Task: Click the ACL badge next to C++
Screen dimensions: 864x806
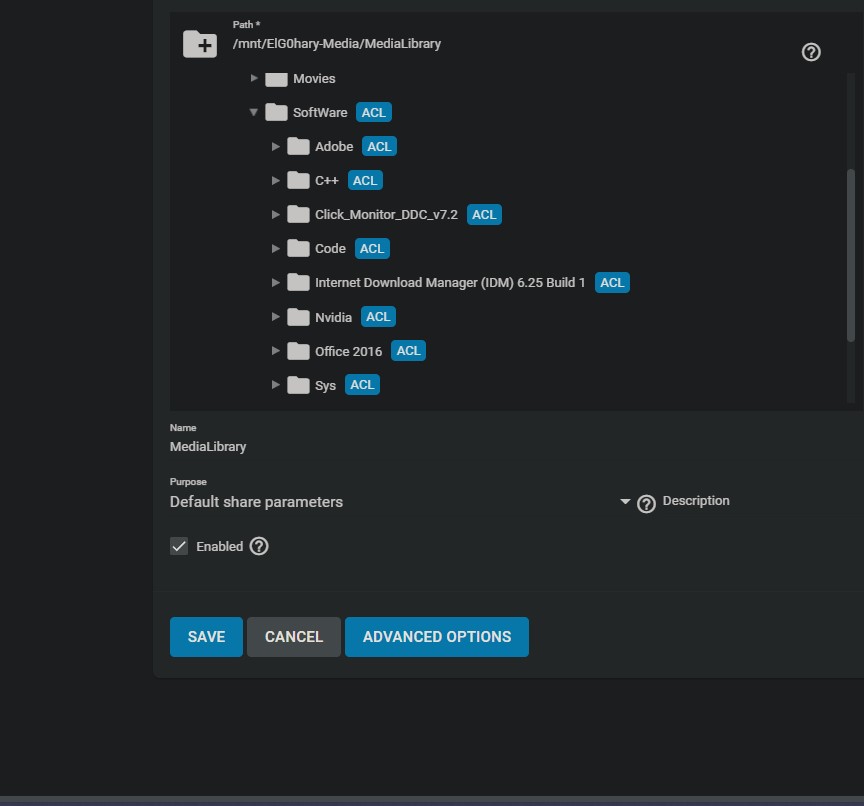Action: [365, 181]
